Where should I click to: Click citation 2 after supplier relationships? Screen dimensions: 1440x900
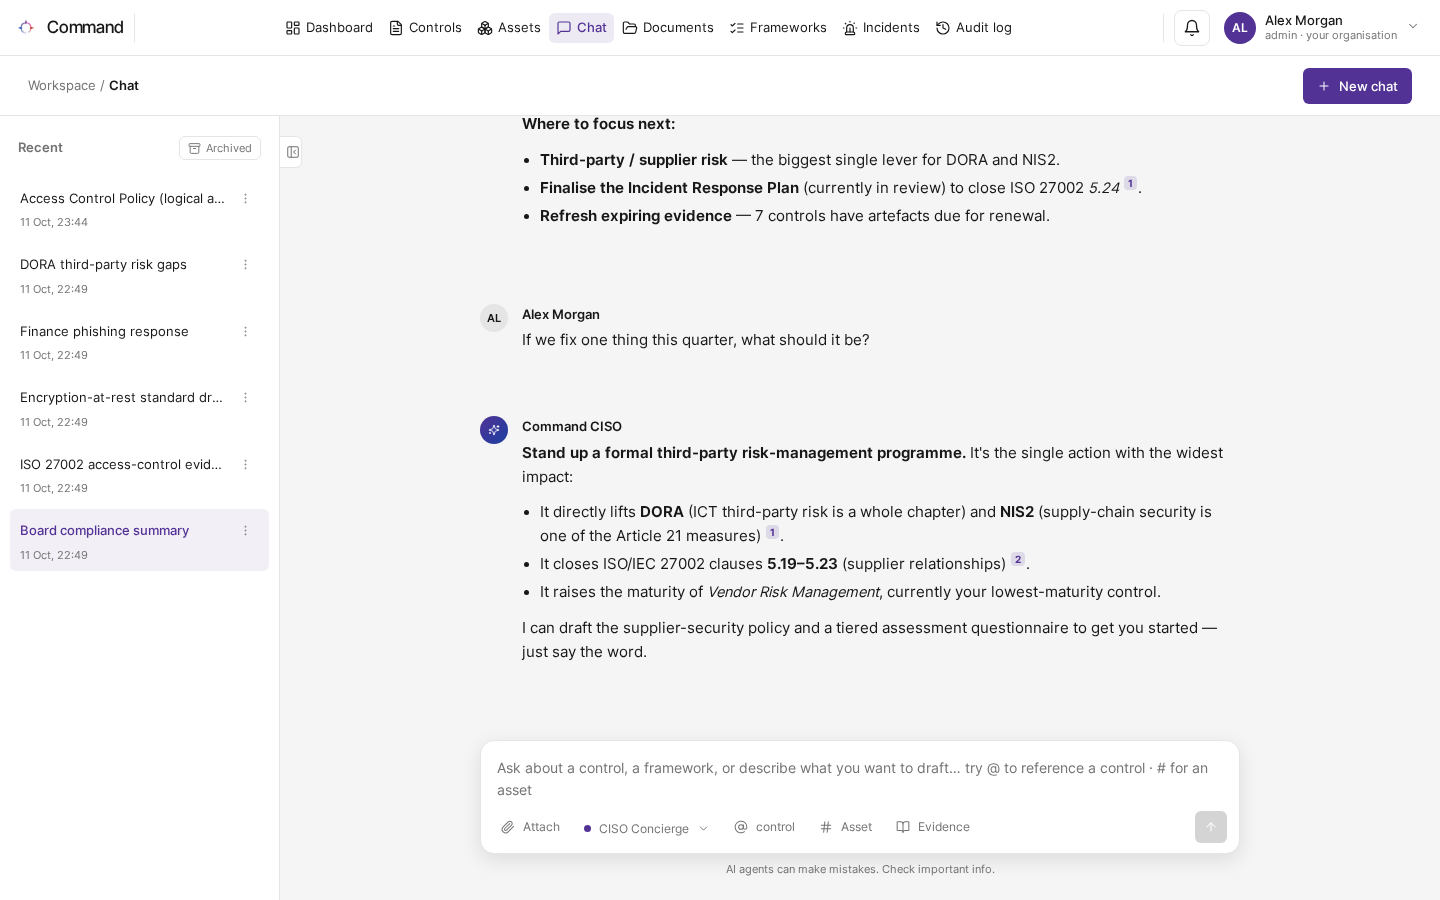(x=1018, y=559)
